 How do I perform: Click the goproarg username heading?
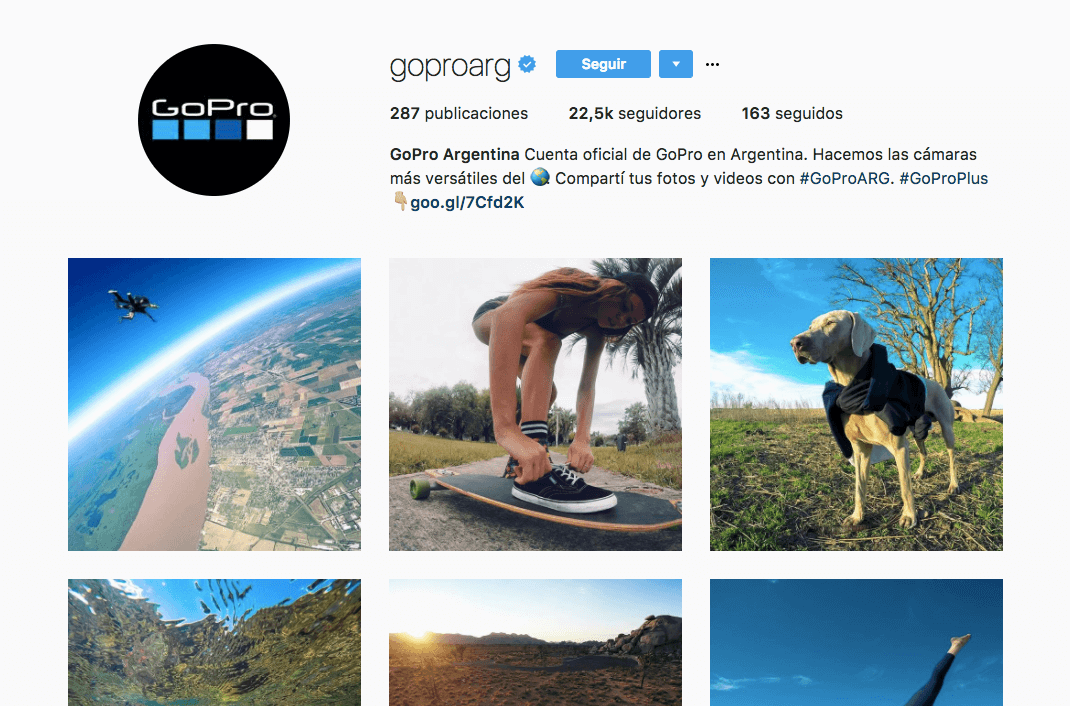click(450, 66)
